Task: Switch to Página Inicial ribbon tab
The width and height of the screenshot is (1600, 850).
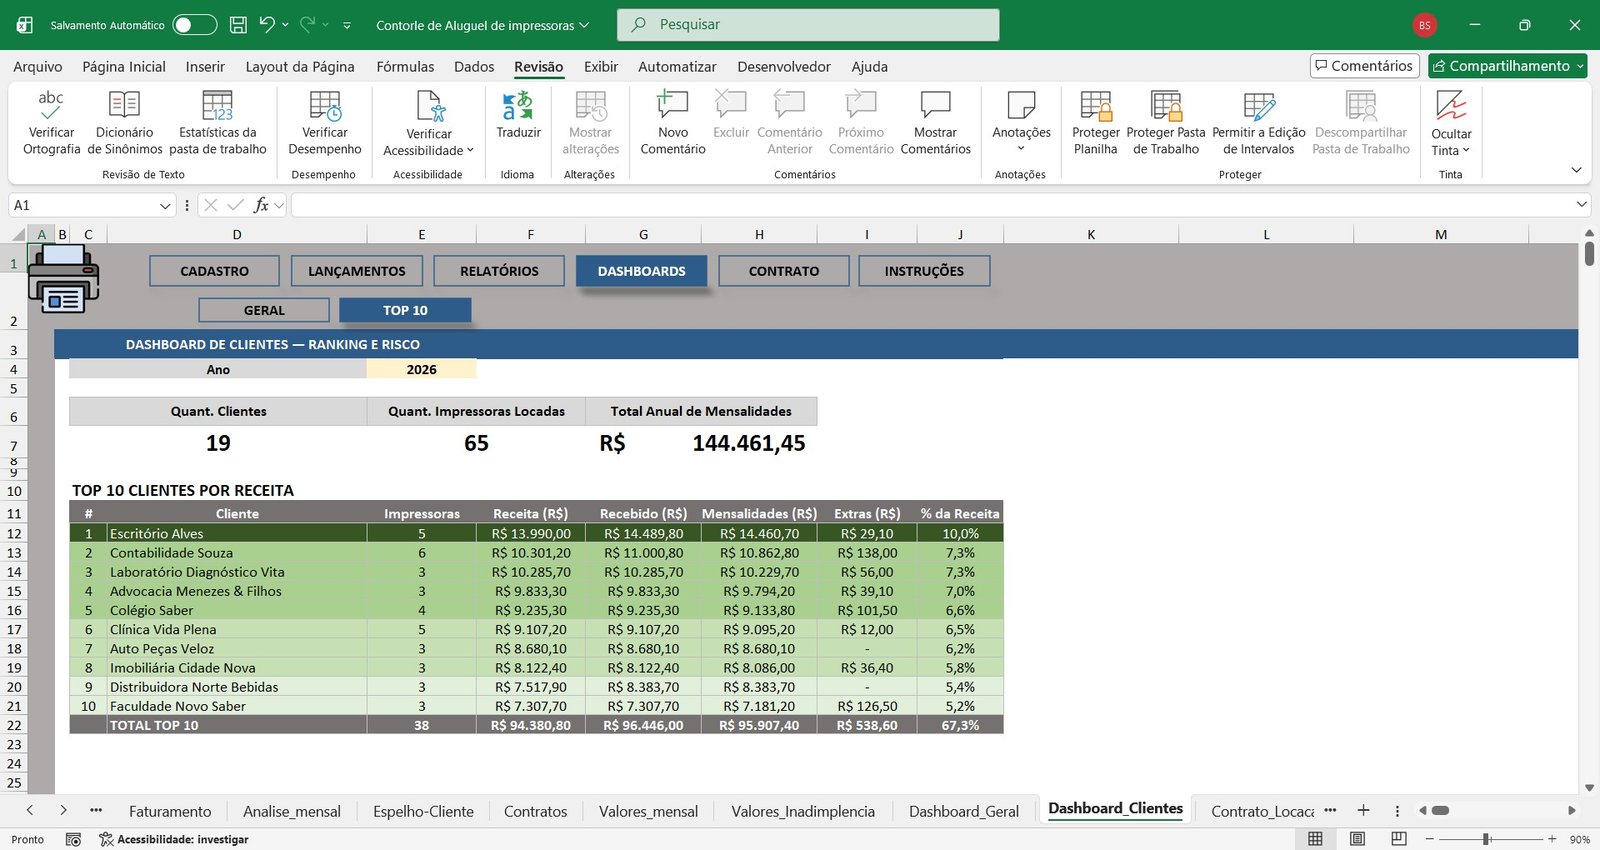Action: (x=124, y=67)
